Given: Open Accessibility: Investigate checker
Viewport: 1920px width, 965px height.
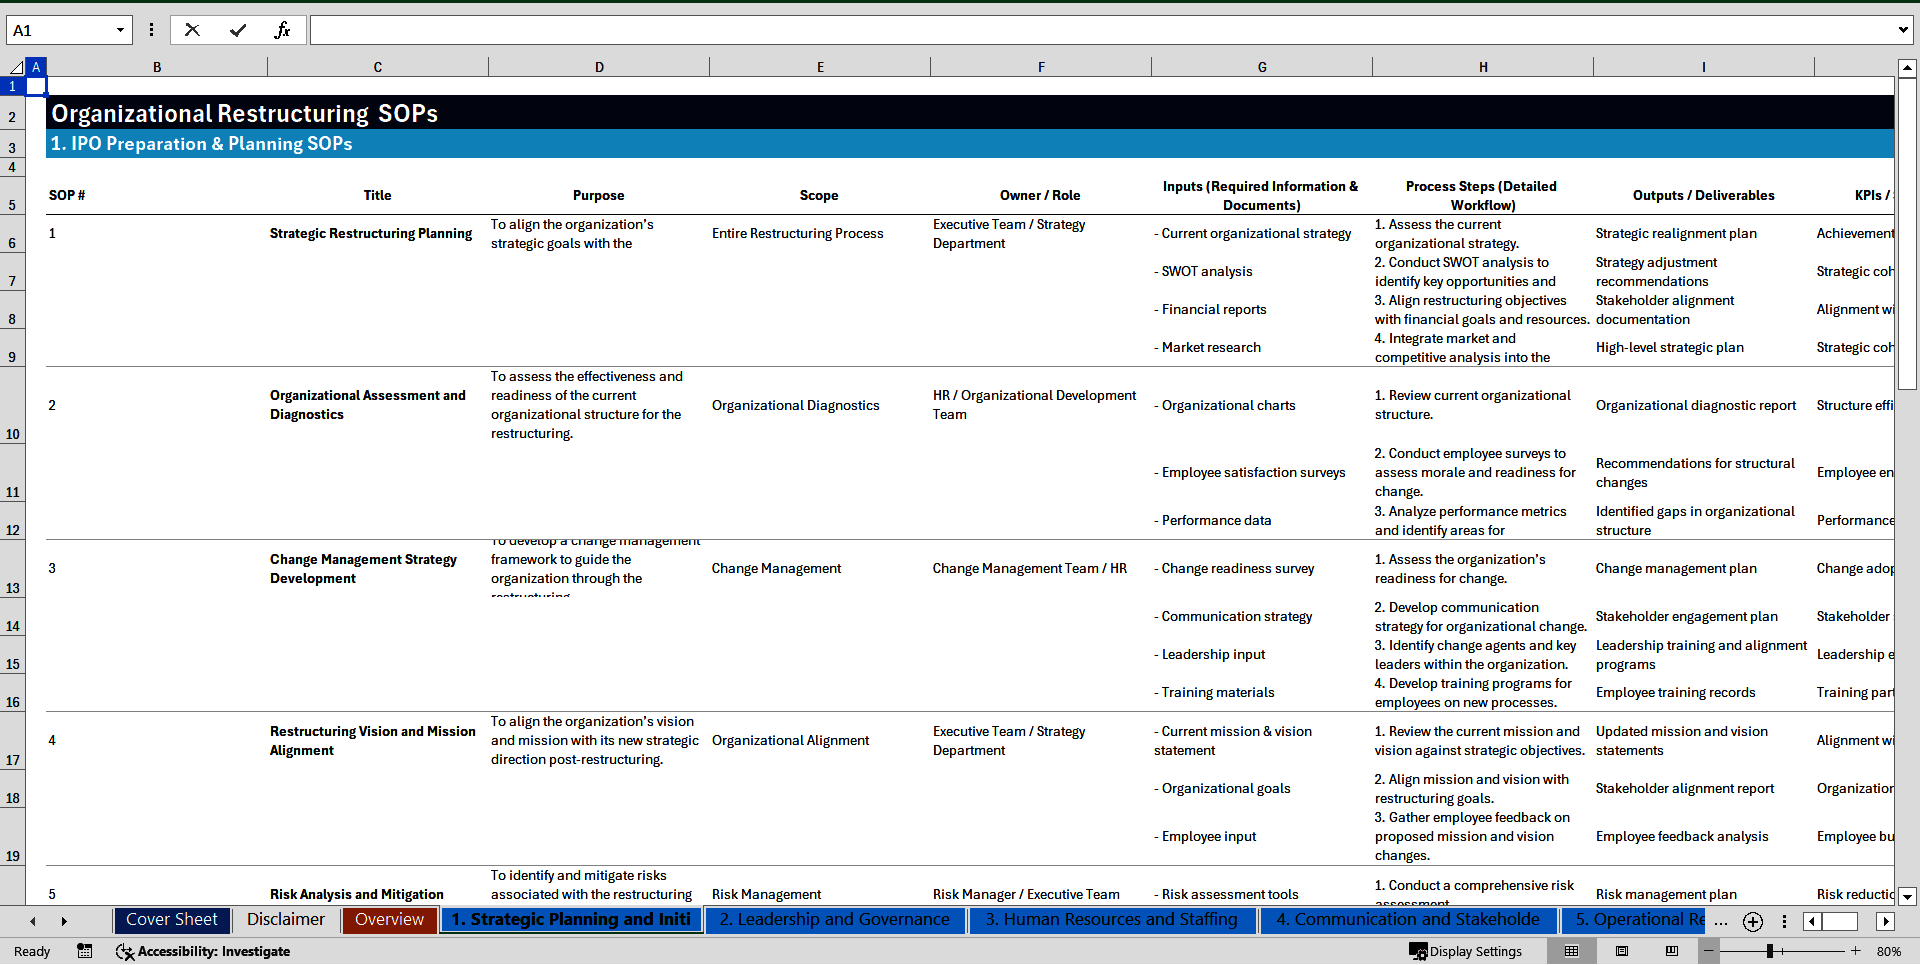Looking at the screenshot, I should tap(203, 951).
